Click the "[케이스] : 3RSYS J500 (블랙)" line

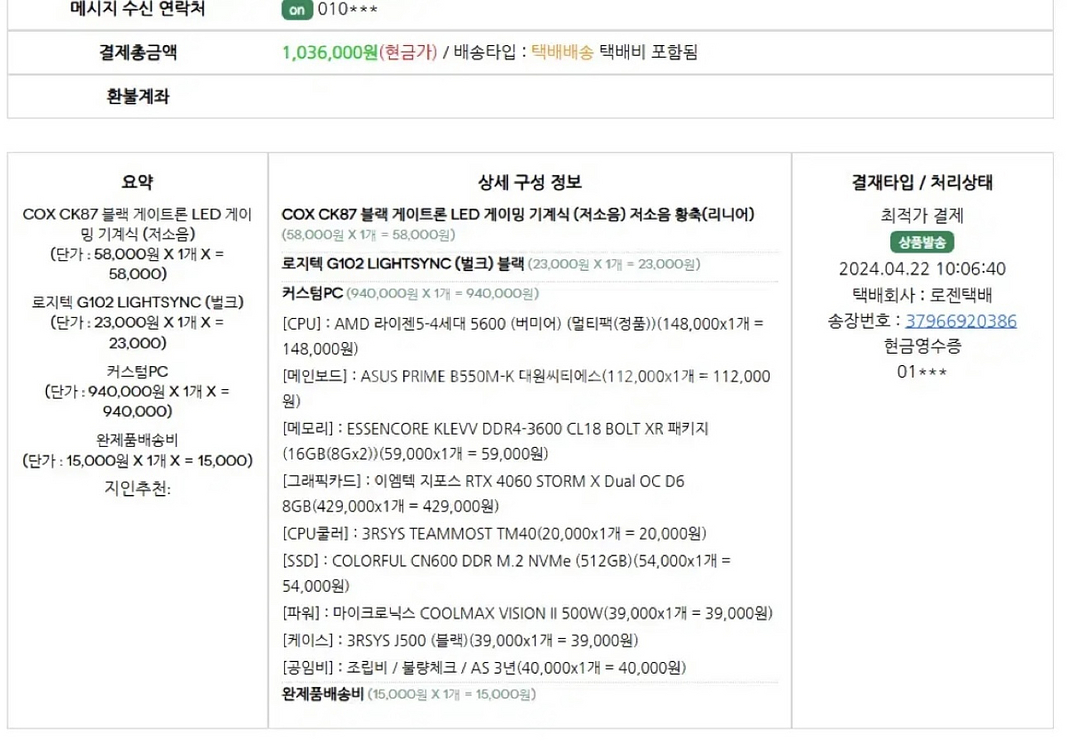tap(460, 640)
